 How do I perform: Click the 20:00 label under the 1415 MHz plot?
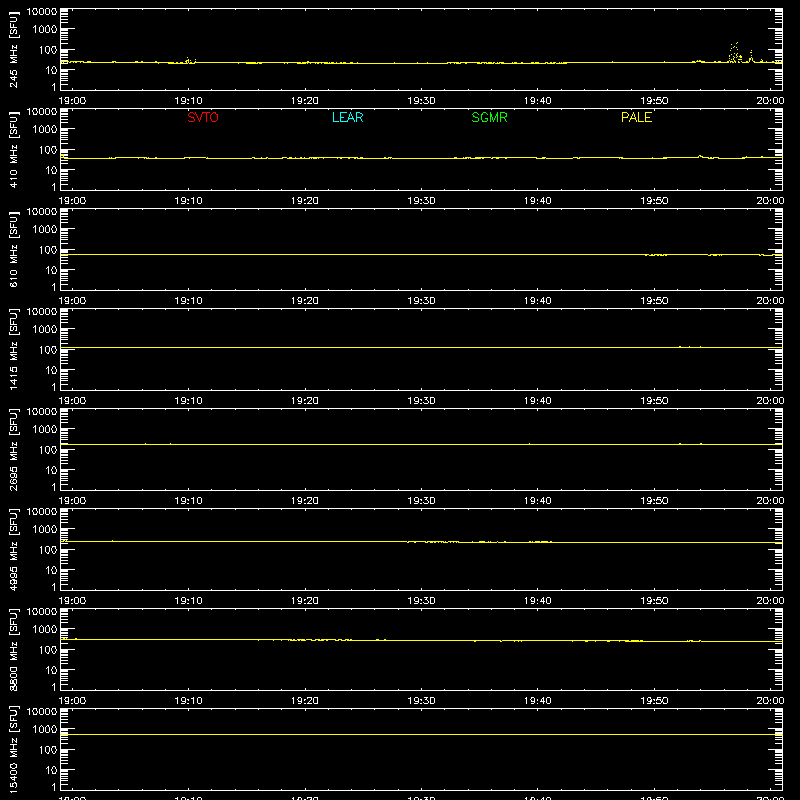770,401
